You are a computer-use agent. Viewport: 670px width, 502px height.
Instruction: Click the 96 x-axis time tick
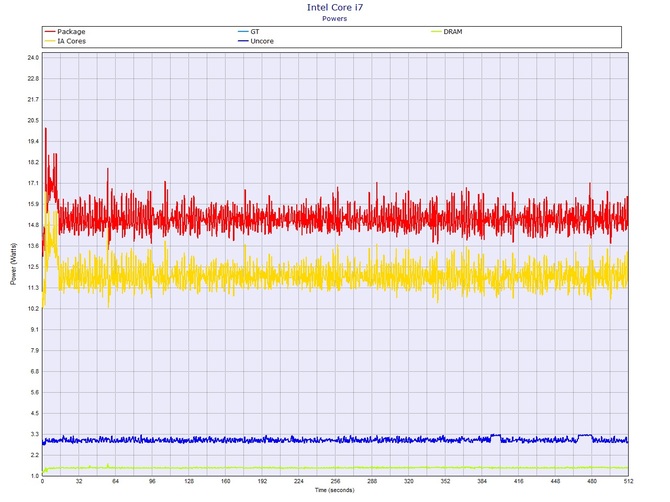click(152, 481)
